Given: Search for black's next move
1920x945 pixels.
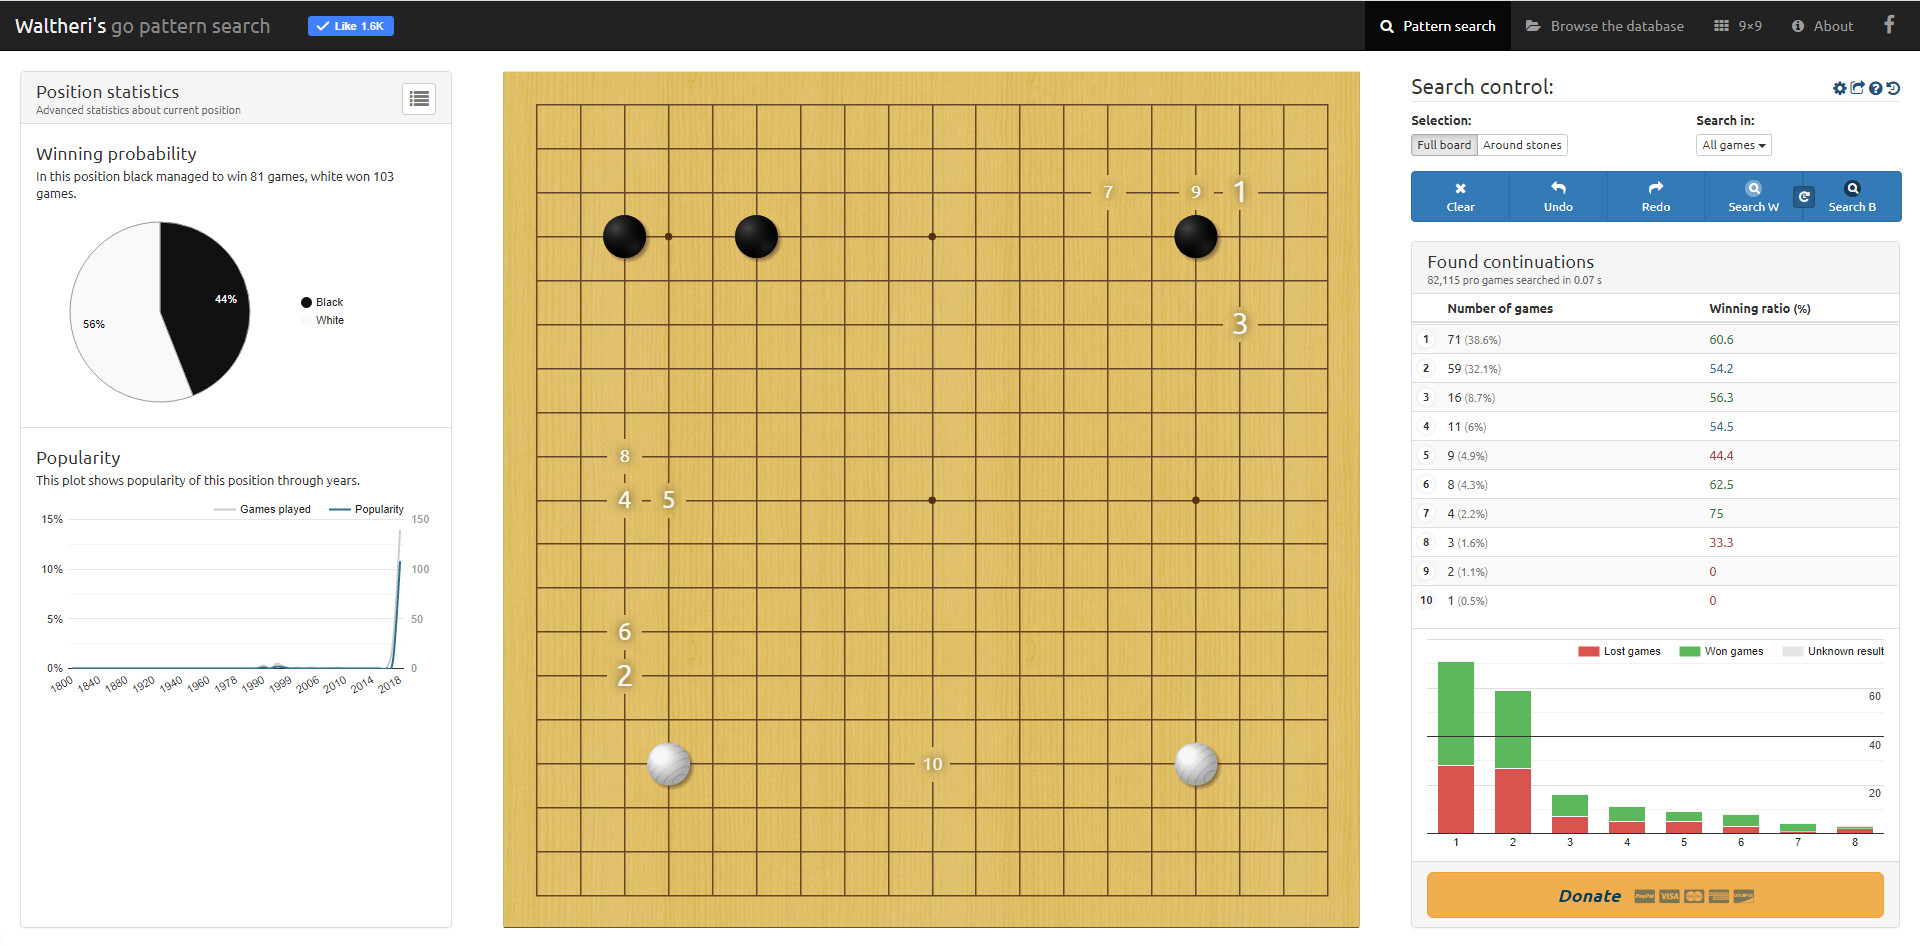Looking at the screenshot, I should (1852, 196).
